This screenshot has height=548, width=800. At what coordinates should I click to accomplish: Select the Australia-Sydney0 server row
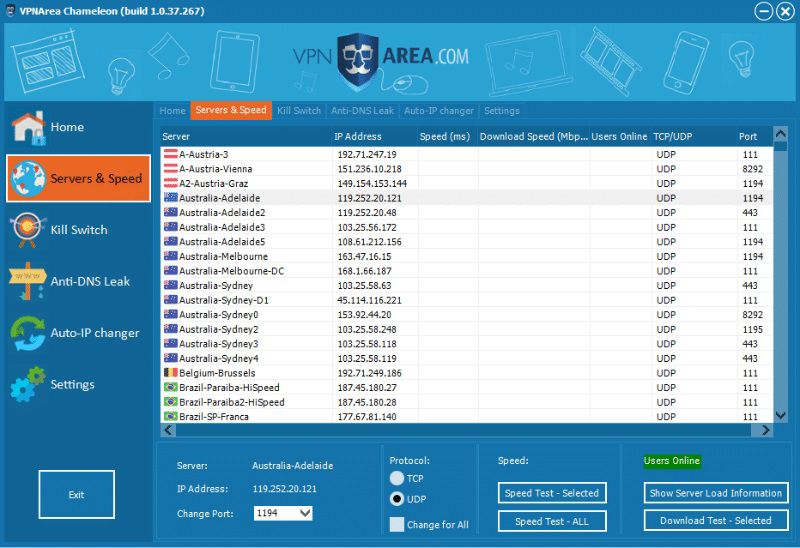point(467,314)
